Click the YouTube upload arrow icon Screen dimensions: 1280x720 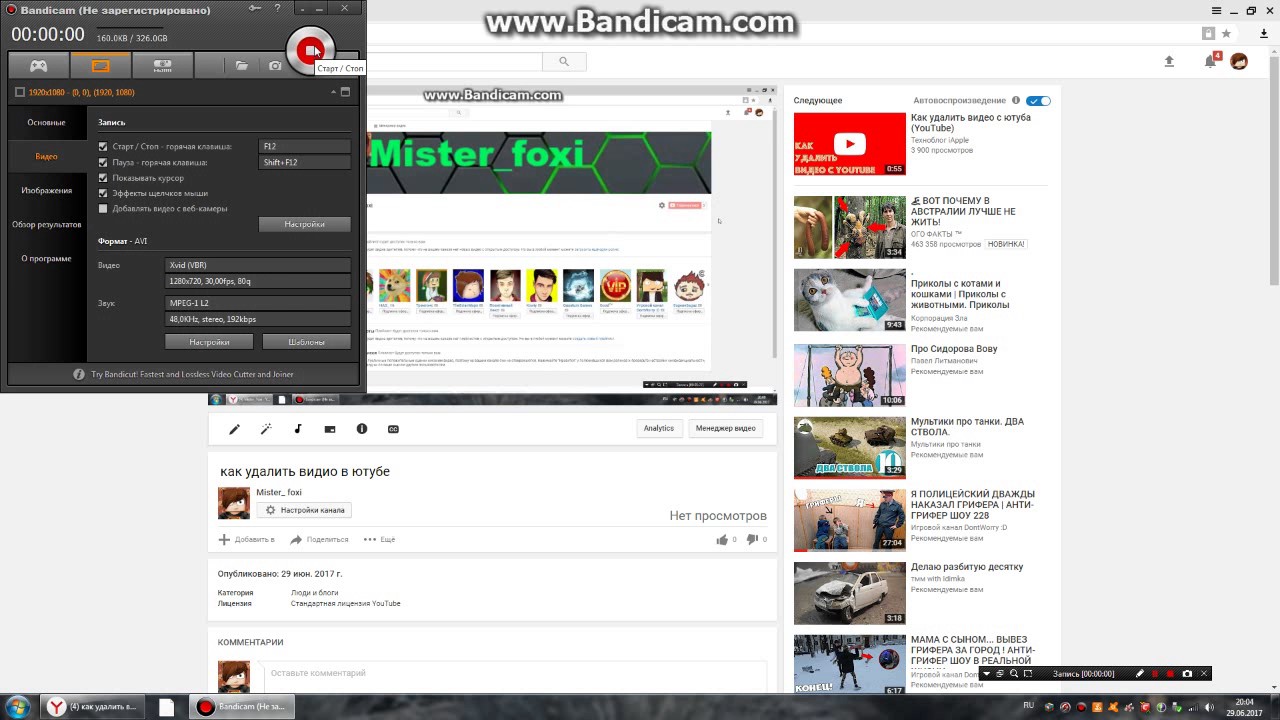[1169, 61]
